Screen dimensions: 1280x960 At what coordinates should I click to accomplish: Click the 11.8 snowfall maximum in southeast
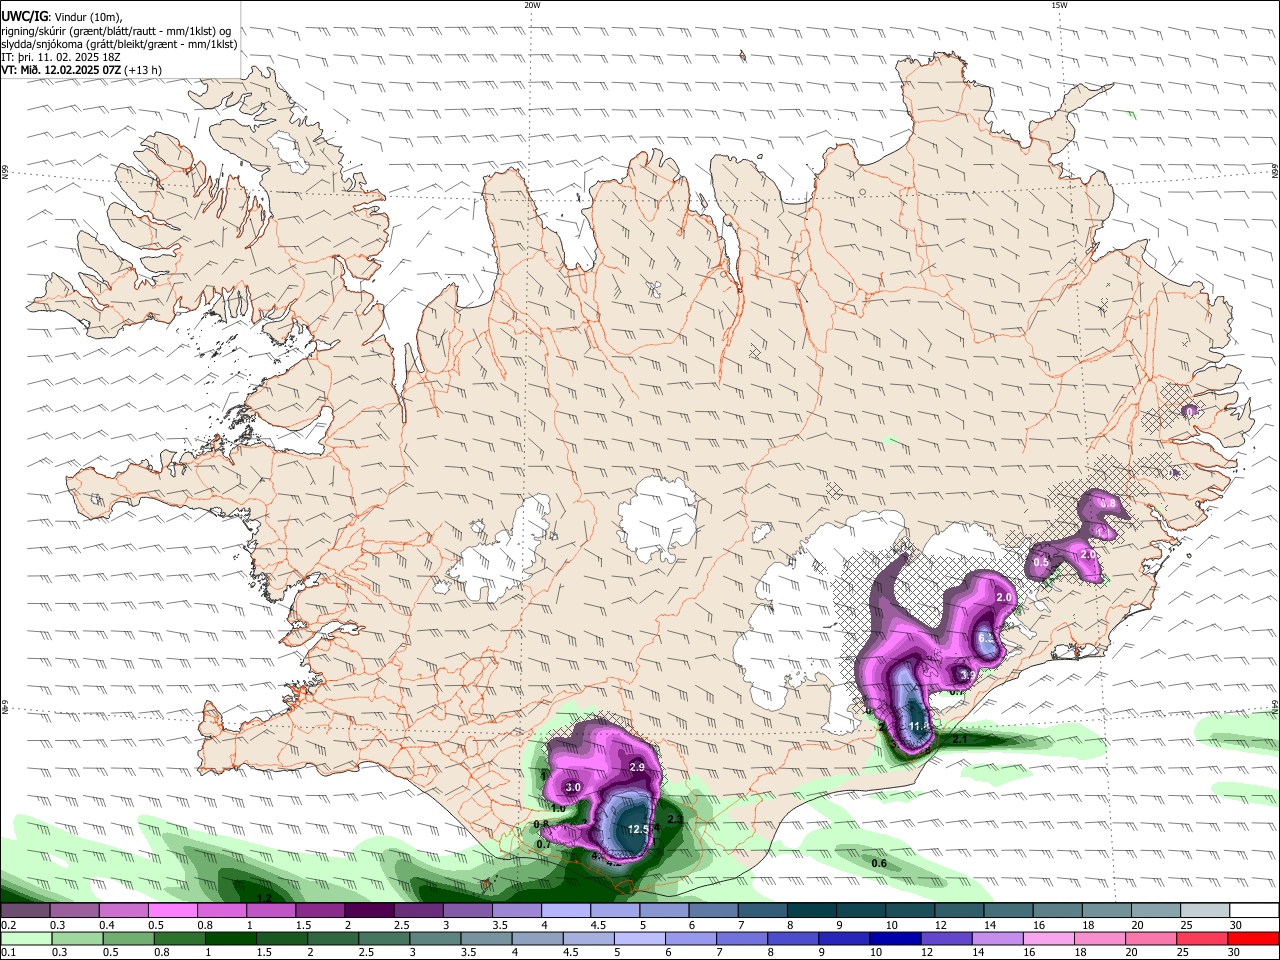pyautogui.click(x=920, y=725)
